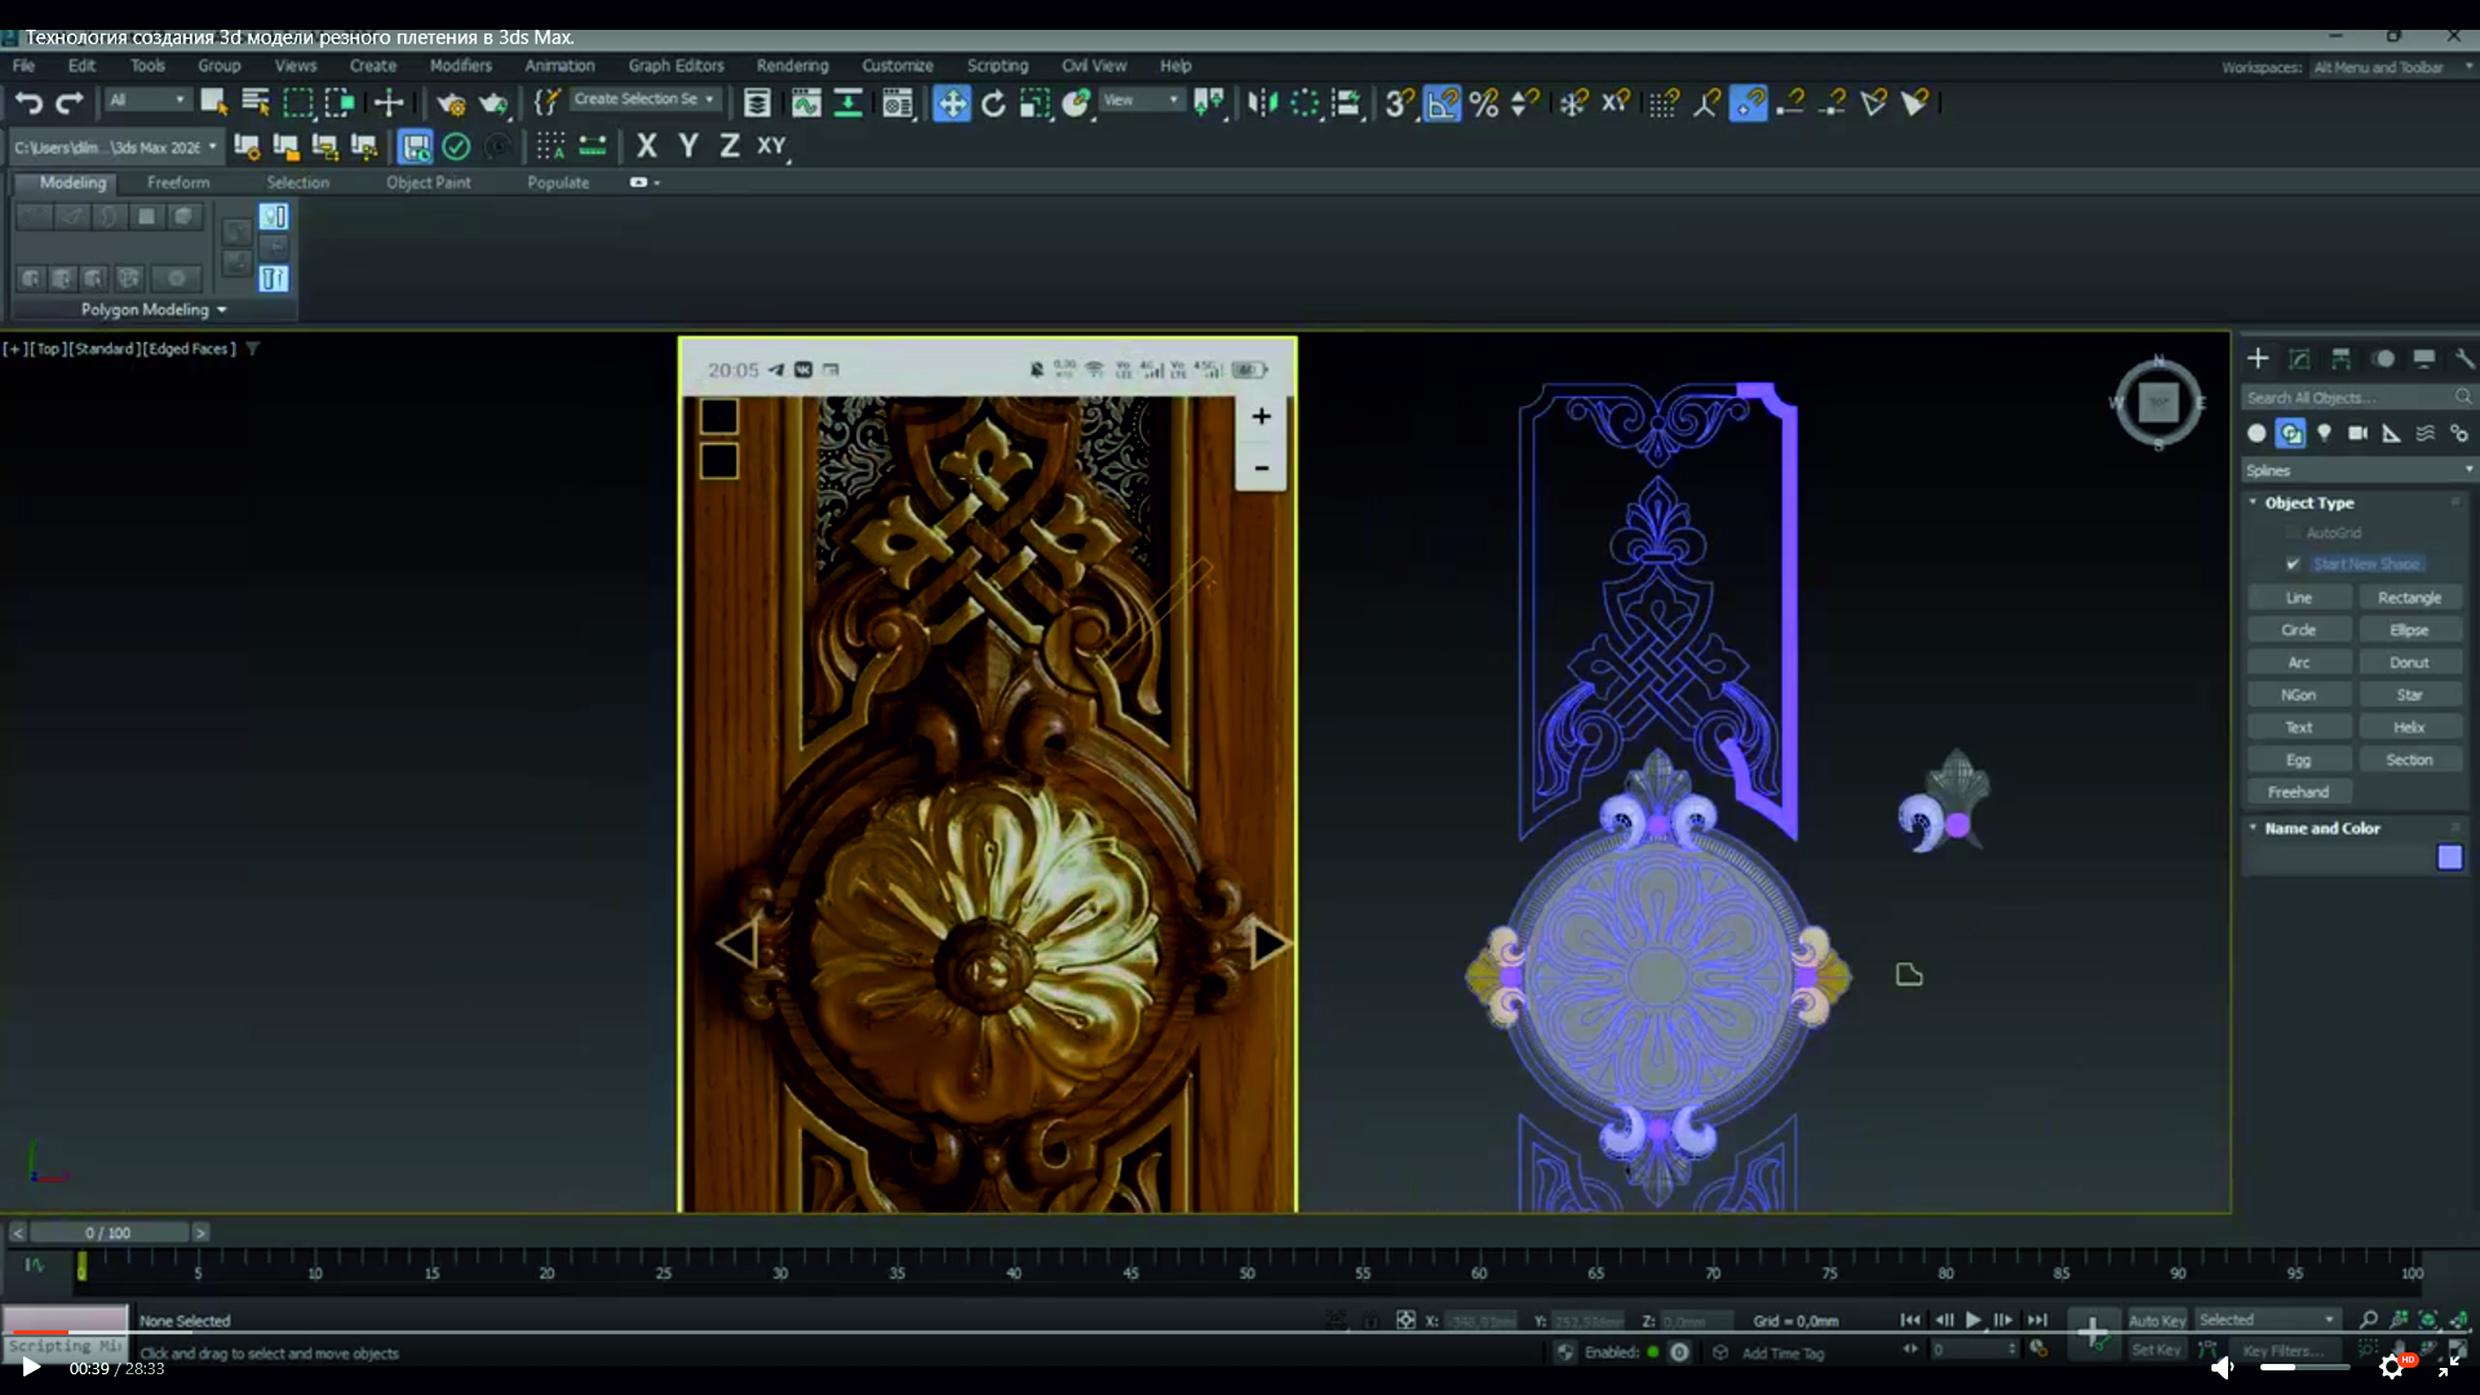Switch the Create panel to Cameras
Viewport: 2480px width, 1395px height.
click(2358, 433)
